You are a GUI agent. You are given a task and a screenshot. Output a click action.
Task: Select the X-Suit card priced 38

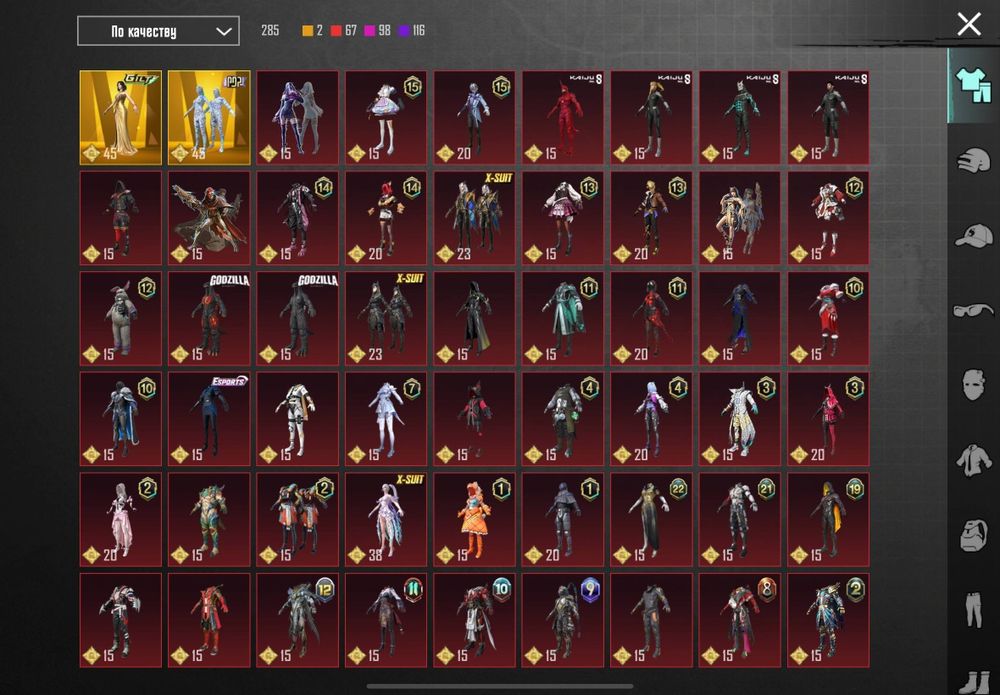click(x=386, y=520)
